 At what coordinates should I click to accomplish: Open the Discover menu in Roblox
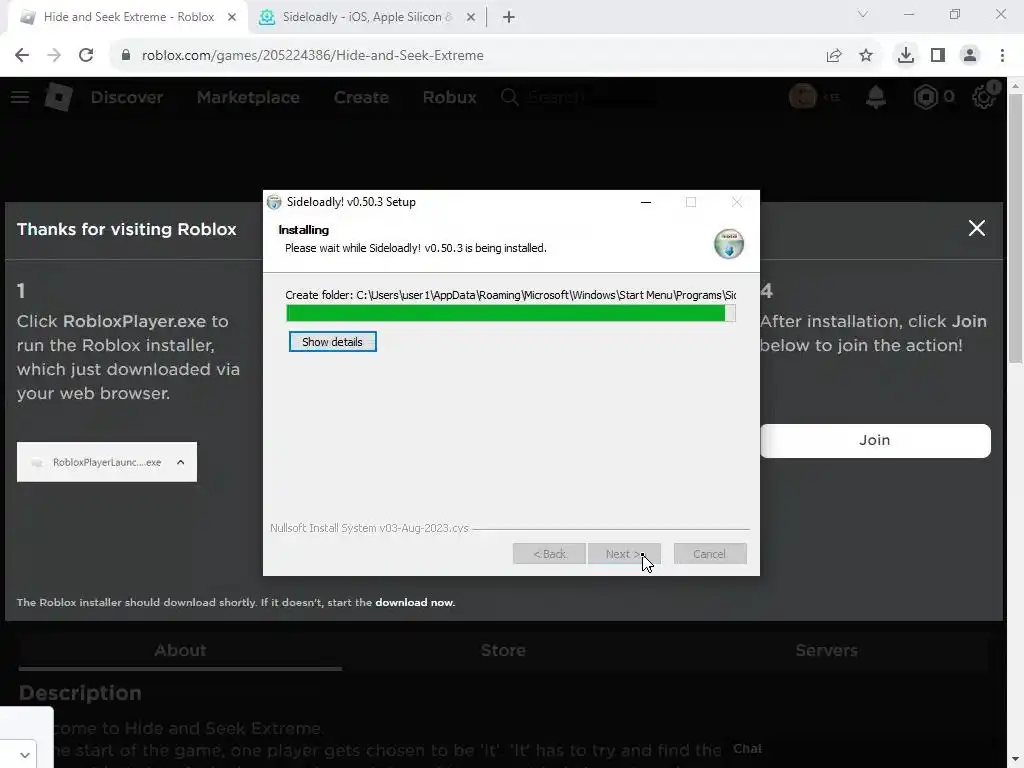pyautogui.click(x=127, y=97)
